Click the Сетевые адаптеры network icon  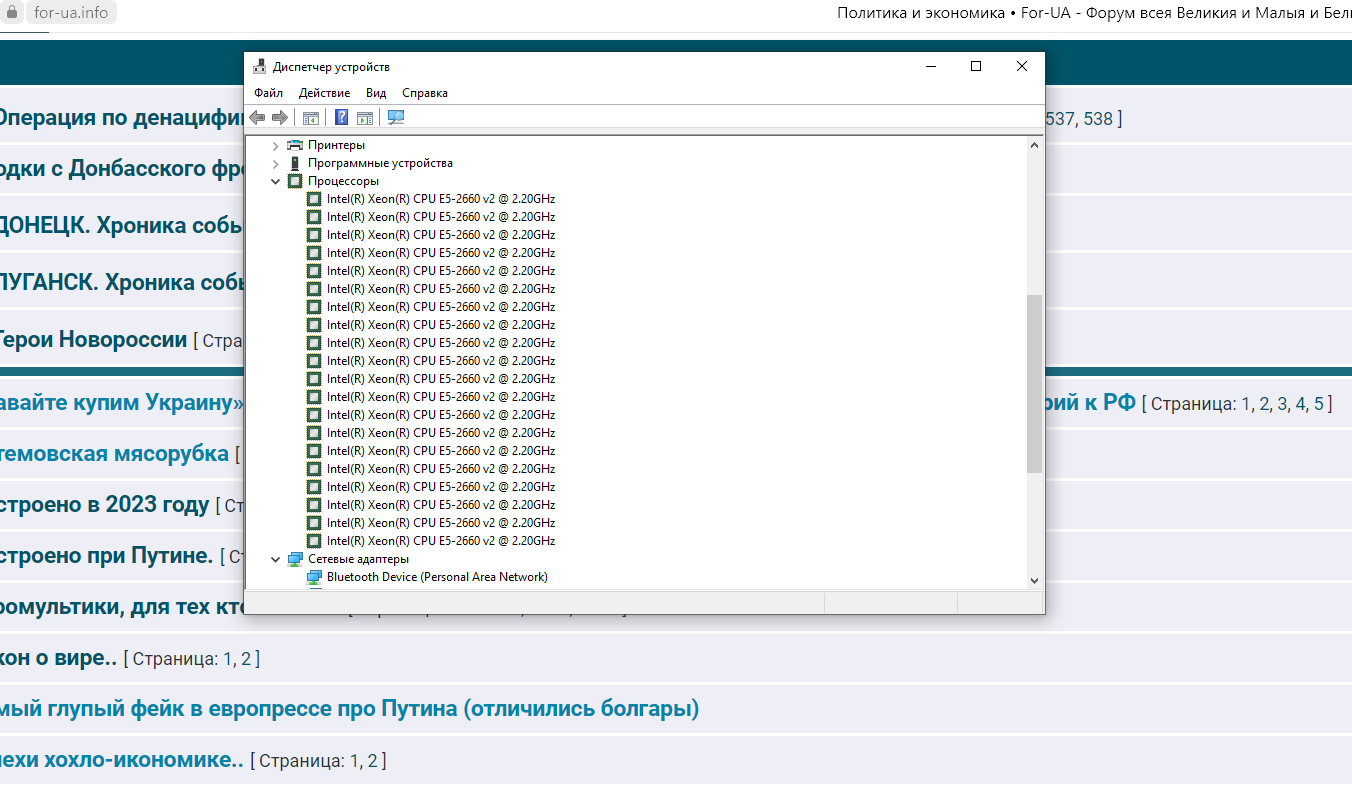coord(295,559)
